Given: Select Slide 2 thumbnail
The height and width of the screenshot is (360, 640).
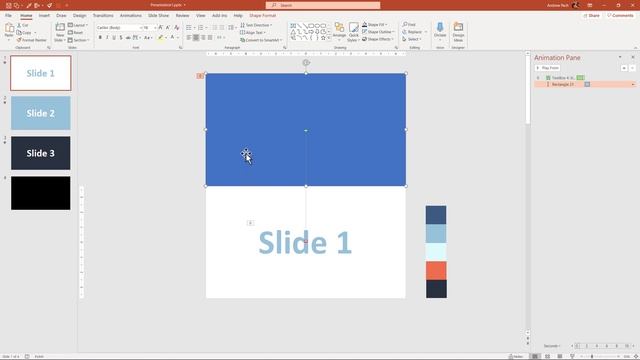Looking at the screenshot, I should pyautogui.click(x=40, y=113).
